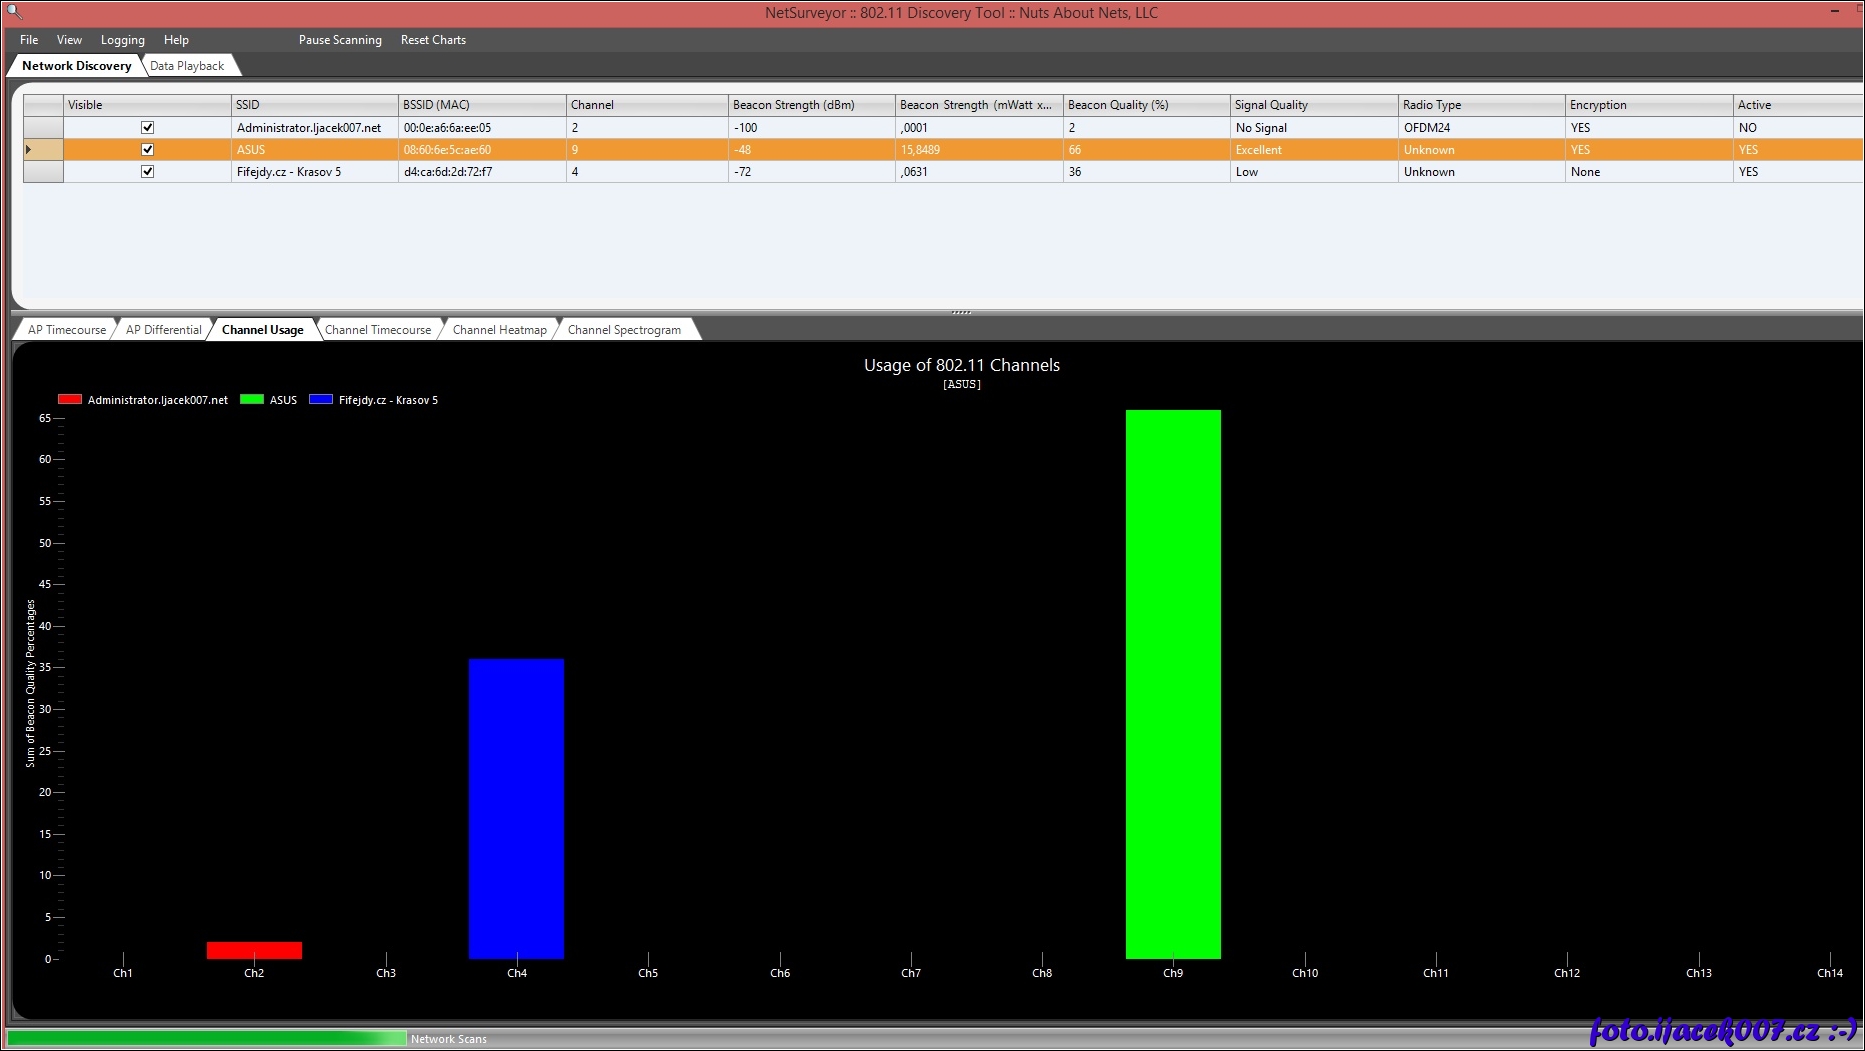Switch to AP Timecourse tab
The width and height of the screenshot is (1865, 1051).
(x=66, y=330)
